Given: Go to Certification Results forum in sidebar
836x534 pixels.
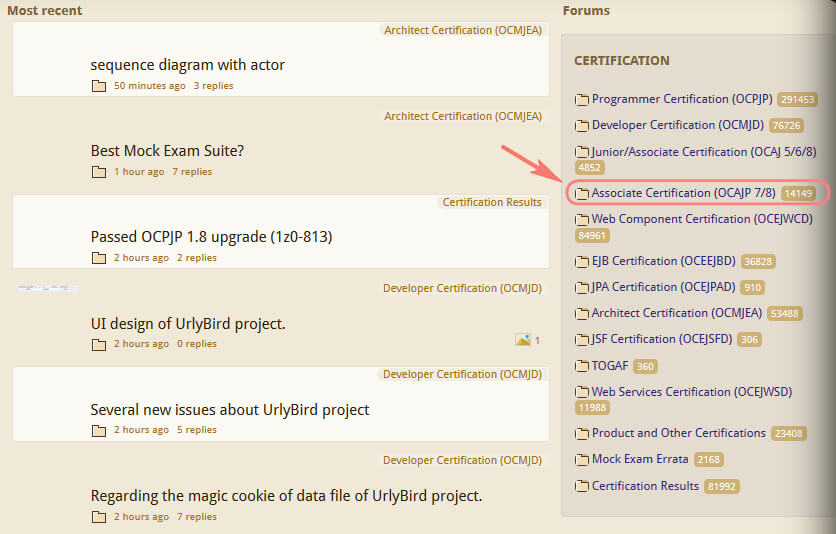Looking at the screenshot, I should point(645,486).
